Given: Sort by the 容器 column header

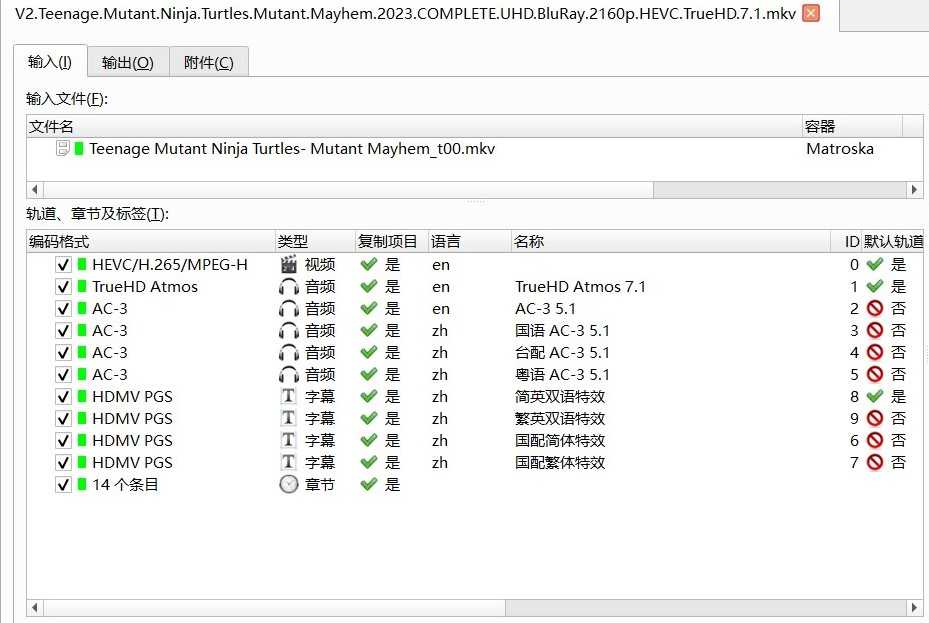Looking at the screenshot, I should [852, 126].
